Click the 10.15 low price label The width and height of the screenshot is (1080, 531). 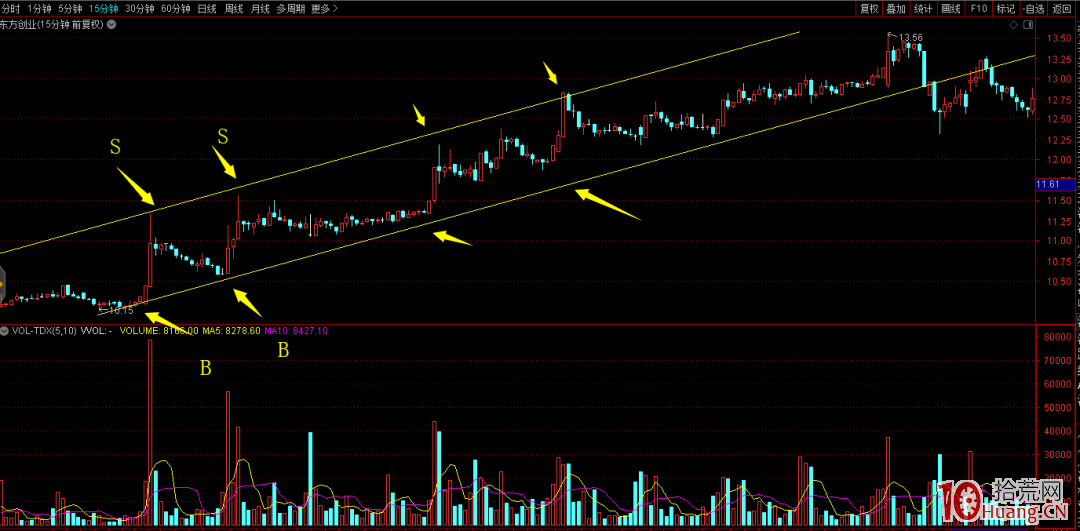(x=120, y=311)
